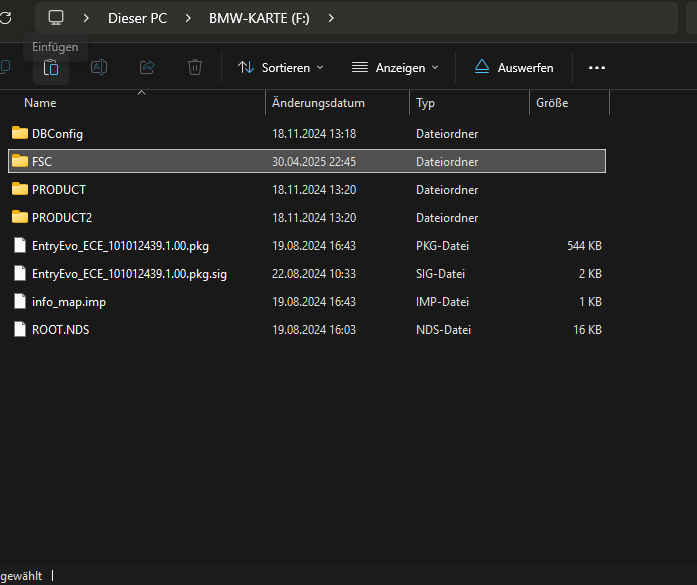Click the 2 KB size cell
The image size is (697, 585).
tap(590, 273)
